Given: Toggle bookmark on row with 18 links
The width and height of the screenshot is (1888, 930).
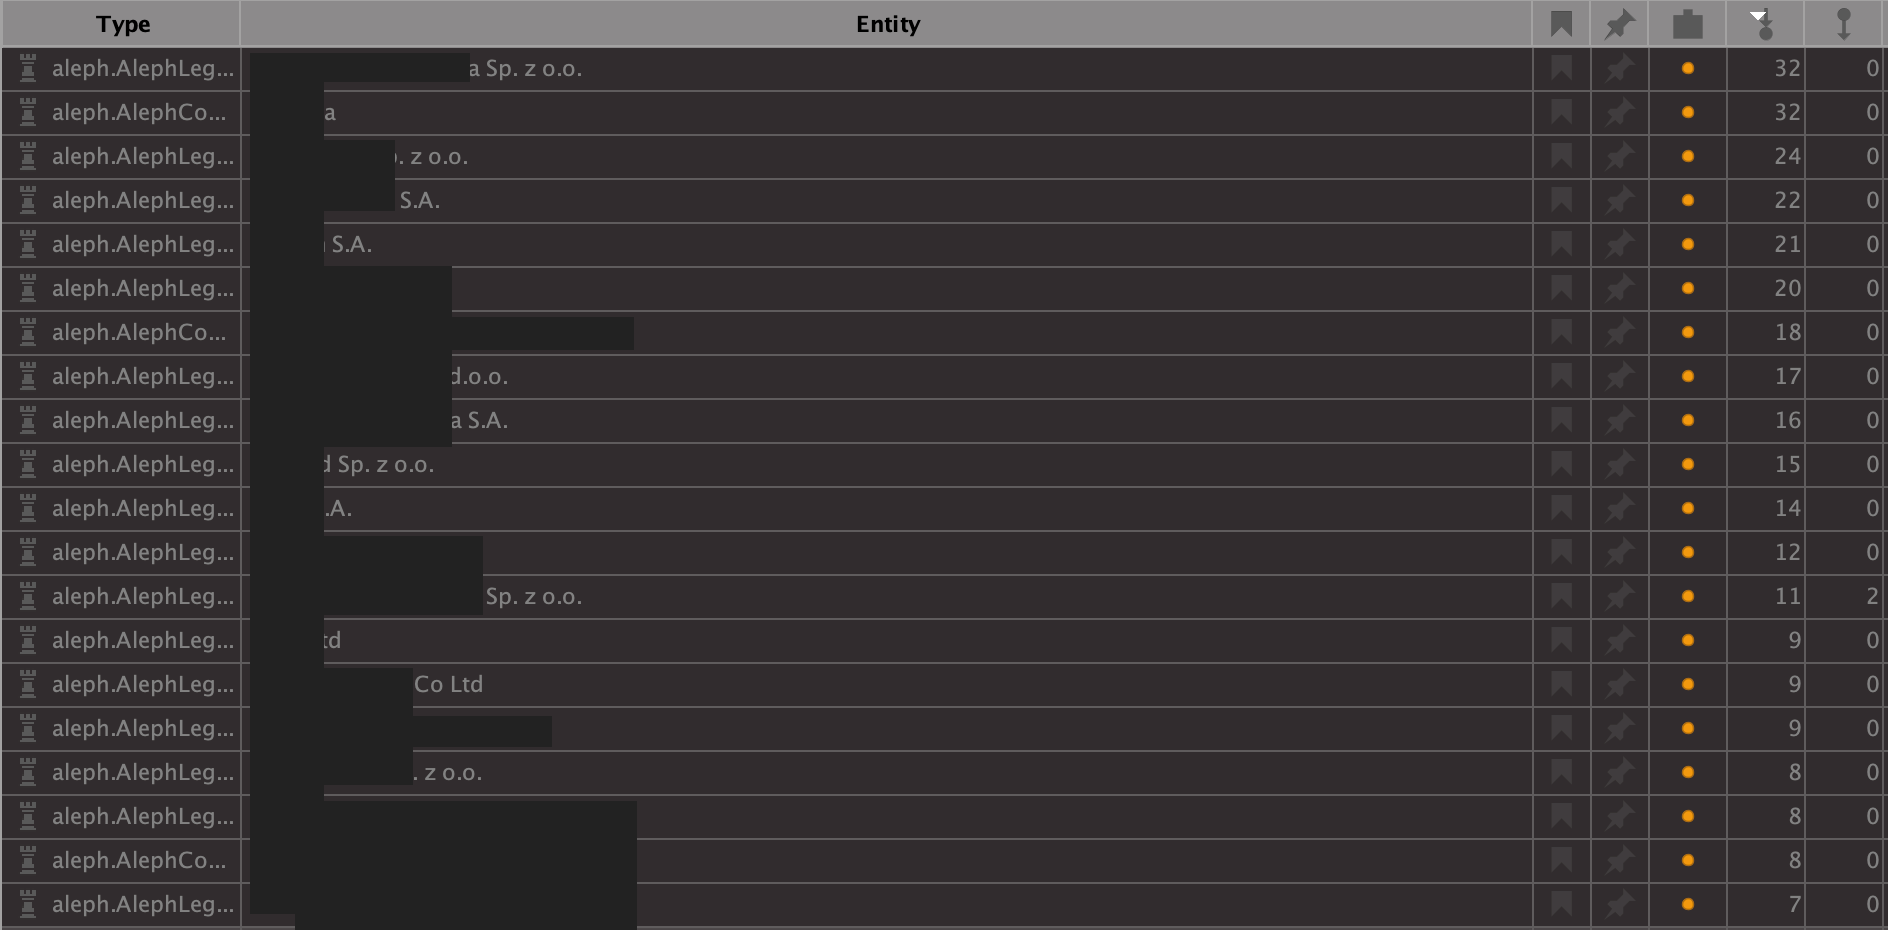Looking at the screenshot, I should (x=1561, y=332).
